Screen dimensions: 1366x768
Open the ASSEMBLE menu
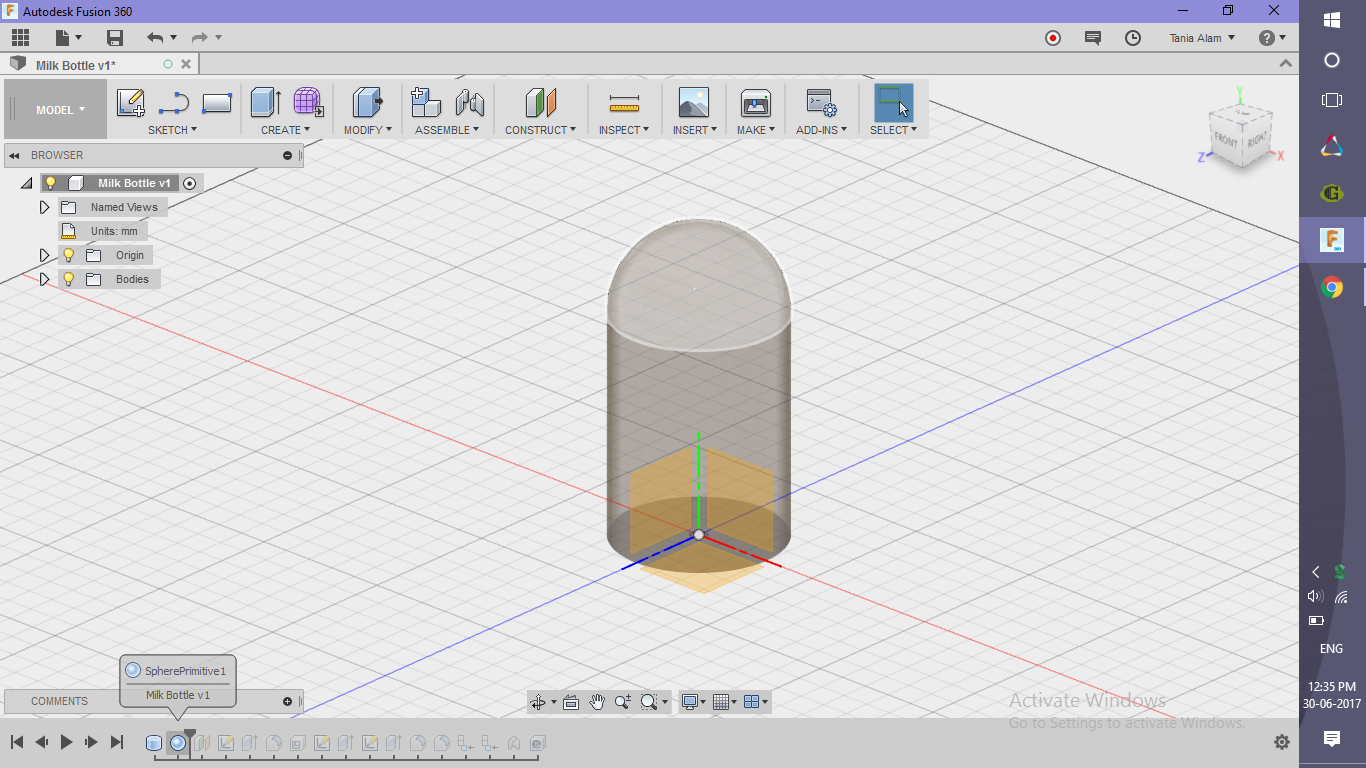point(447,130)
